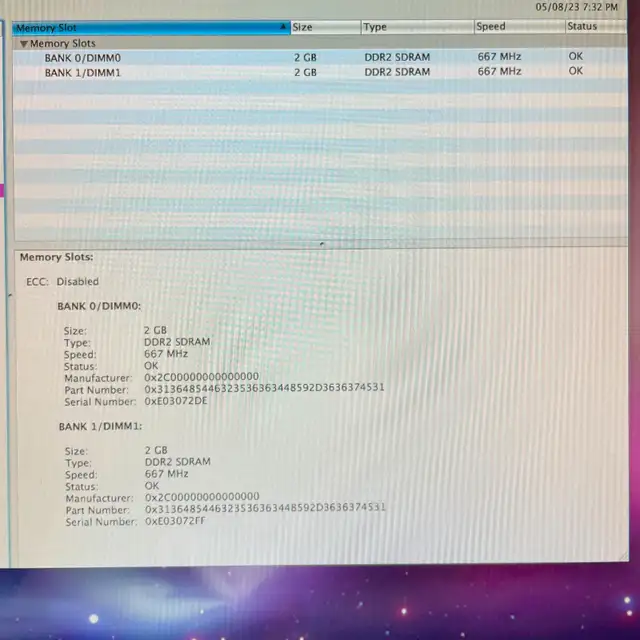Sort the table by Speed column
The width and height of the screenshot is (640, 640).
click(520, 27)
